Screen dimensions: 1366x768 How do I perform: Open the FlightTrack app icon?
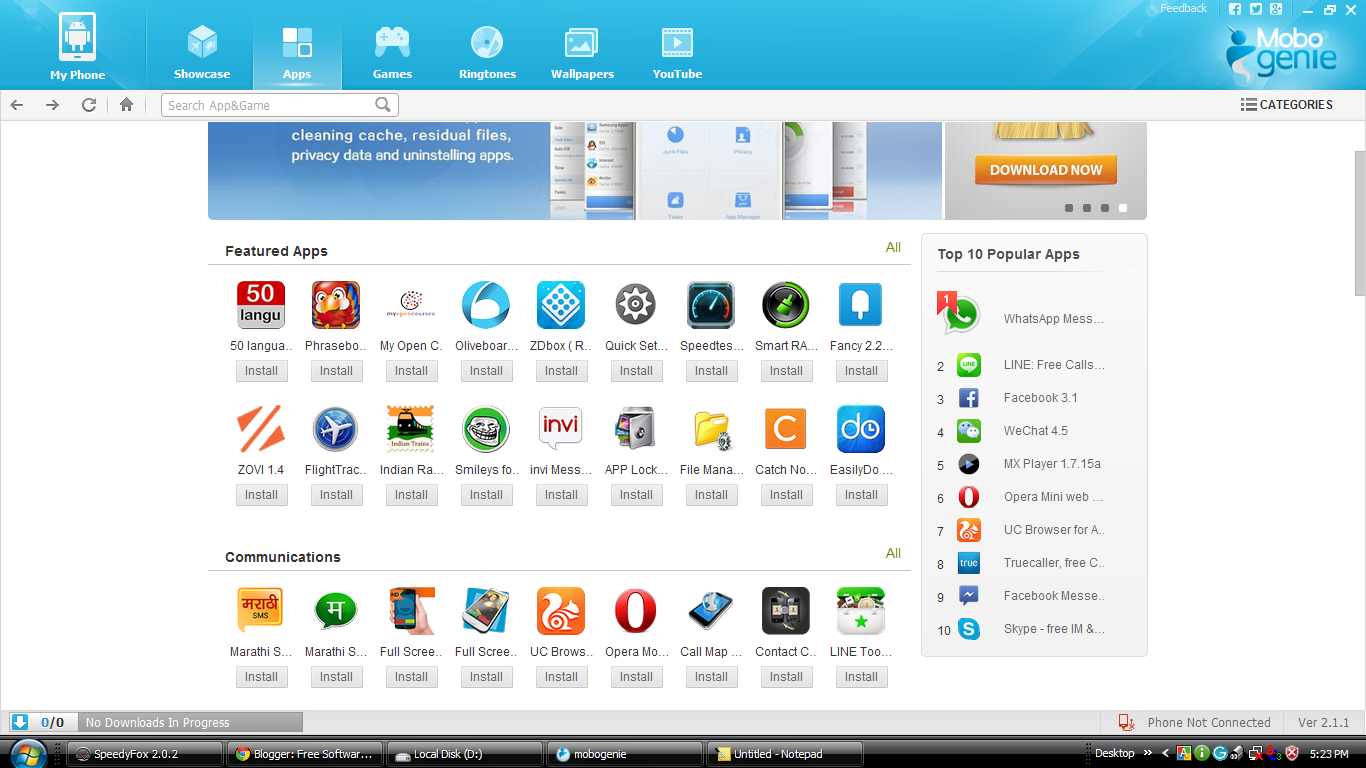coord(336,429)
